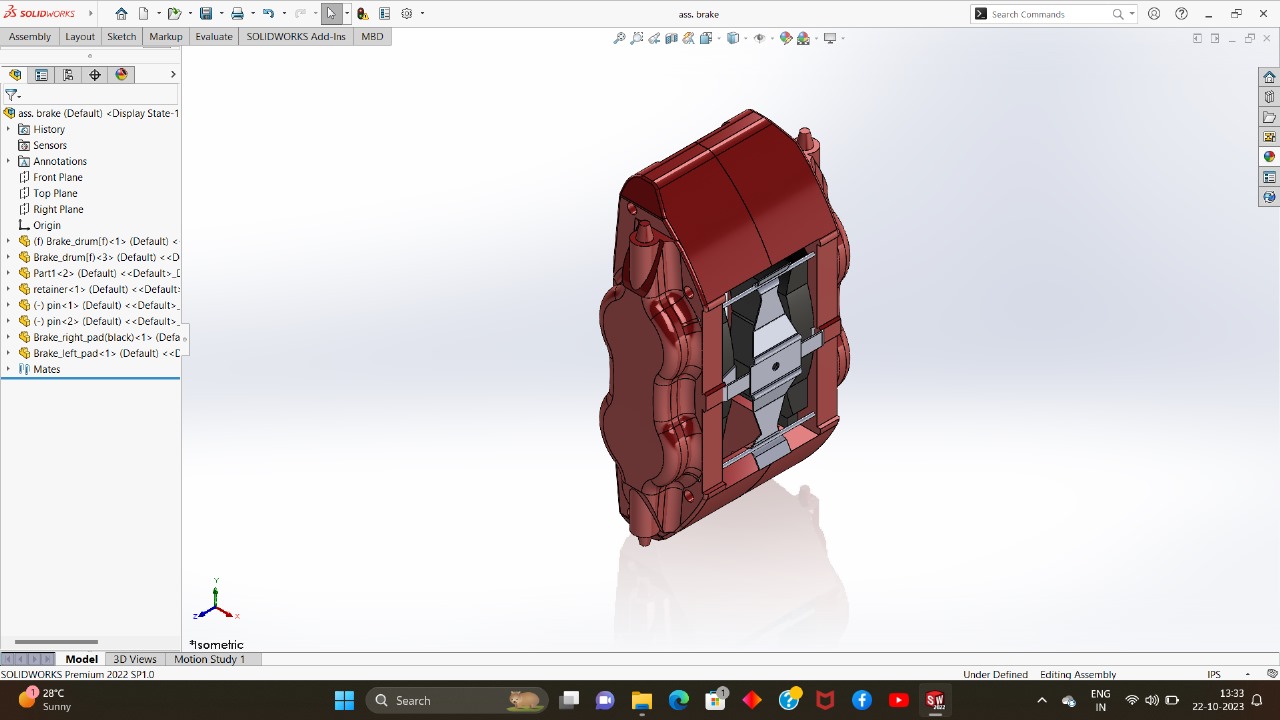Image resolution: width=1280 pixels, height=720 pixels.
Task: Click Apply Scene icon in view toolbar
Action: pos(803,38)
